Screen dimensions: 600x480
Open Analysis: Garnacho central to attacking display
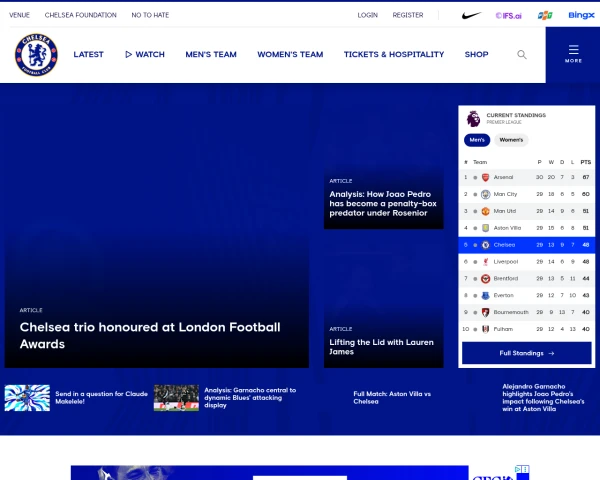(250, 398)
